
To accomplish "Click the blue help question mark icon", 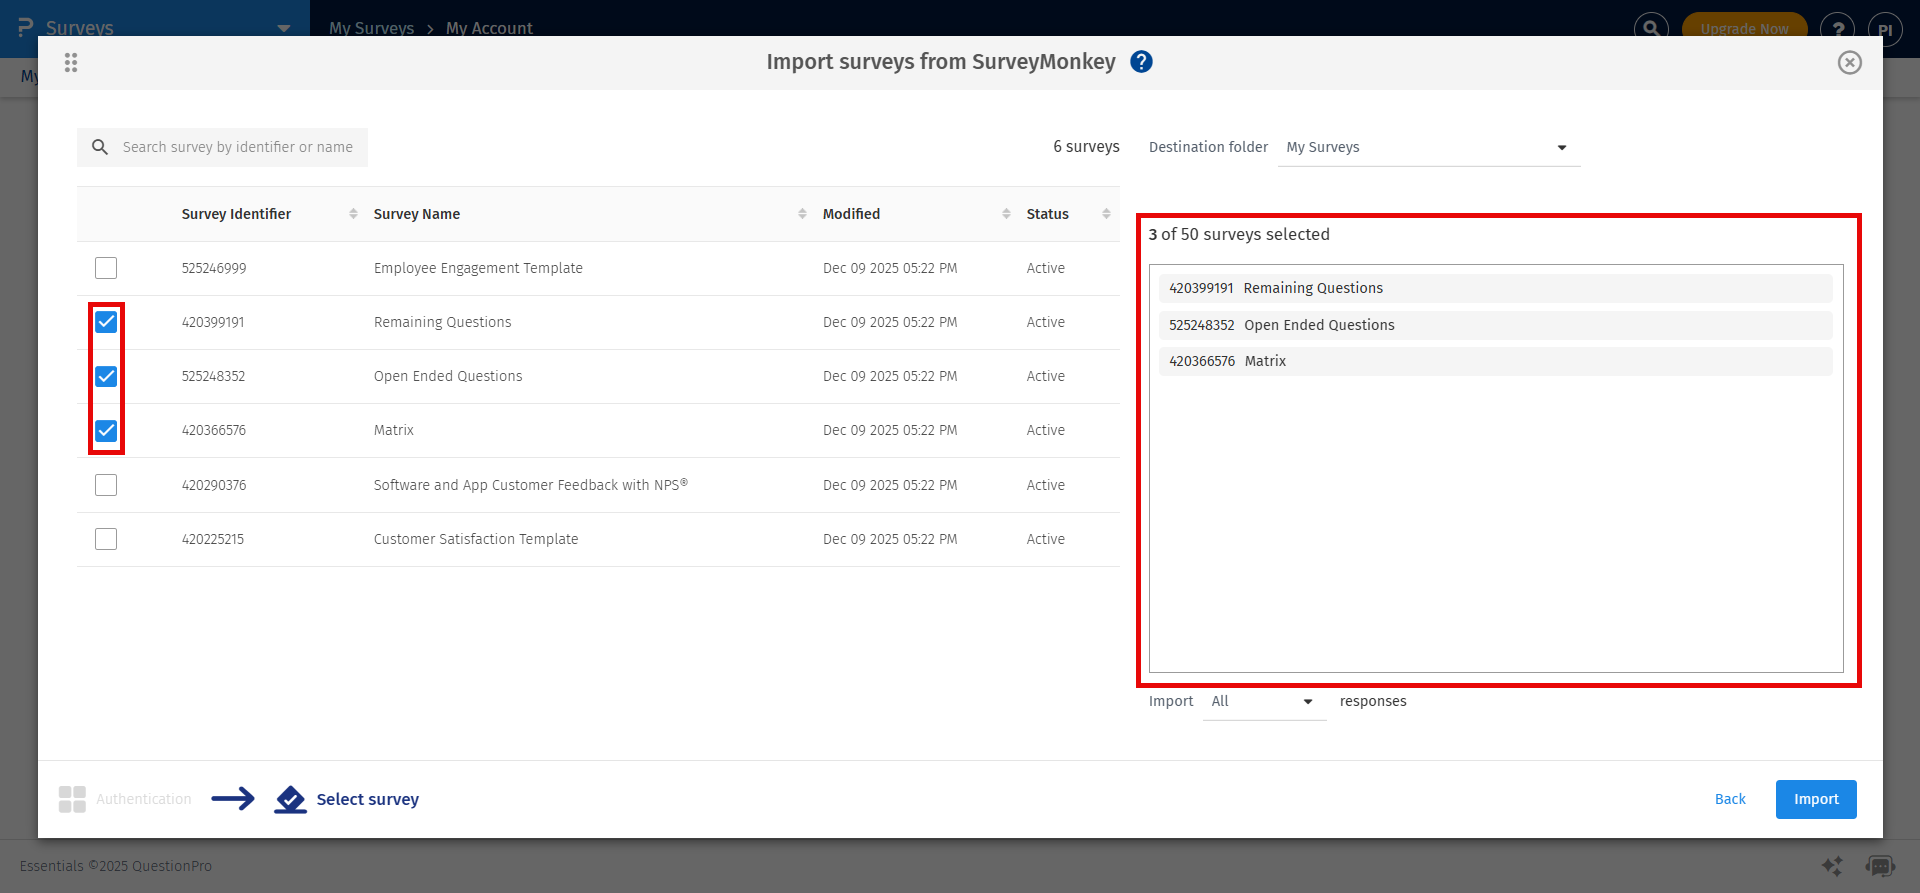I will pyautogui.click(x=1141, y=62).
